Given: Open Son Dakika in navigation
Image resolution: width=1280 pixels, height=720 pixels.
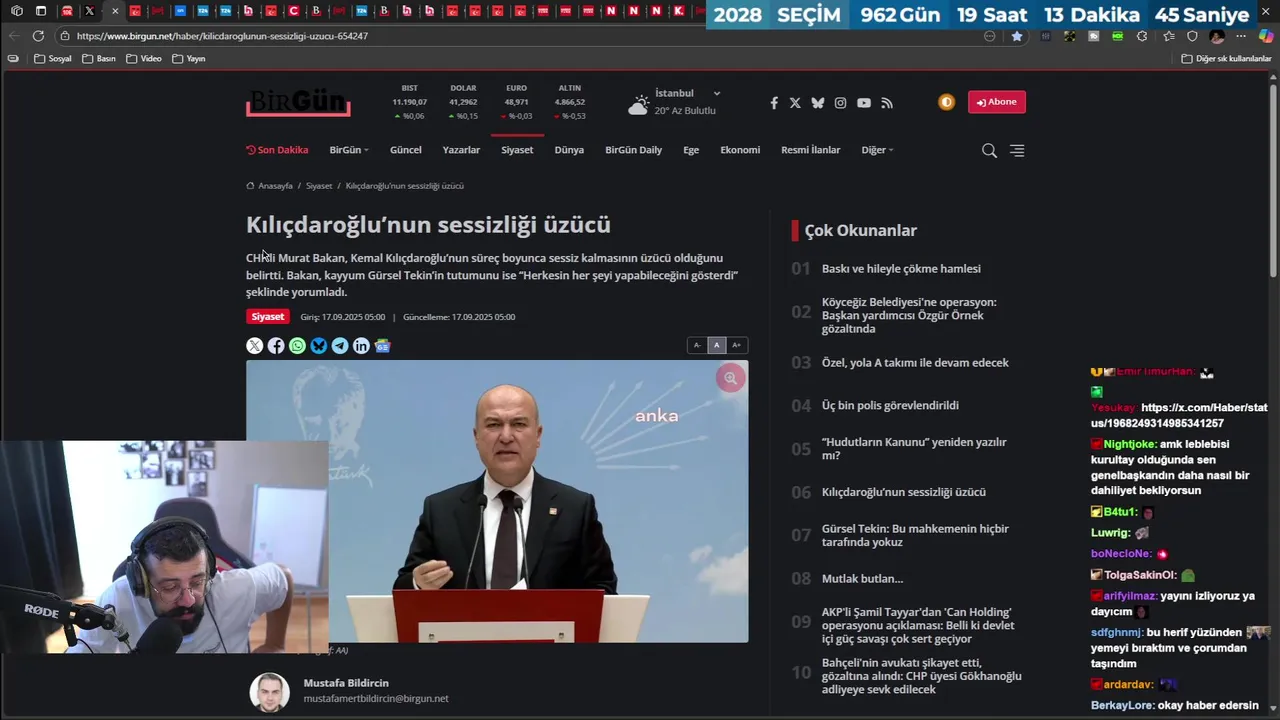Looking at the screenshot, I should pyautogui.click(x=277, y=150).
